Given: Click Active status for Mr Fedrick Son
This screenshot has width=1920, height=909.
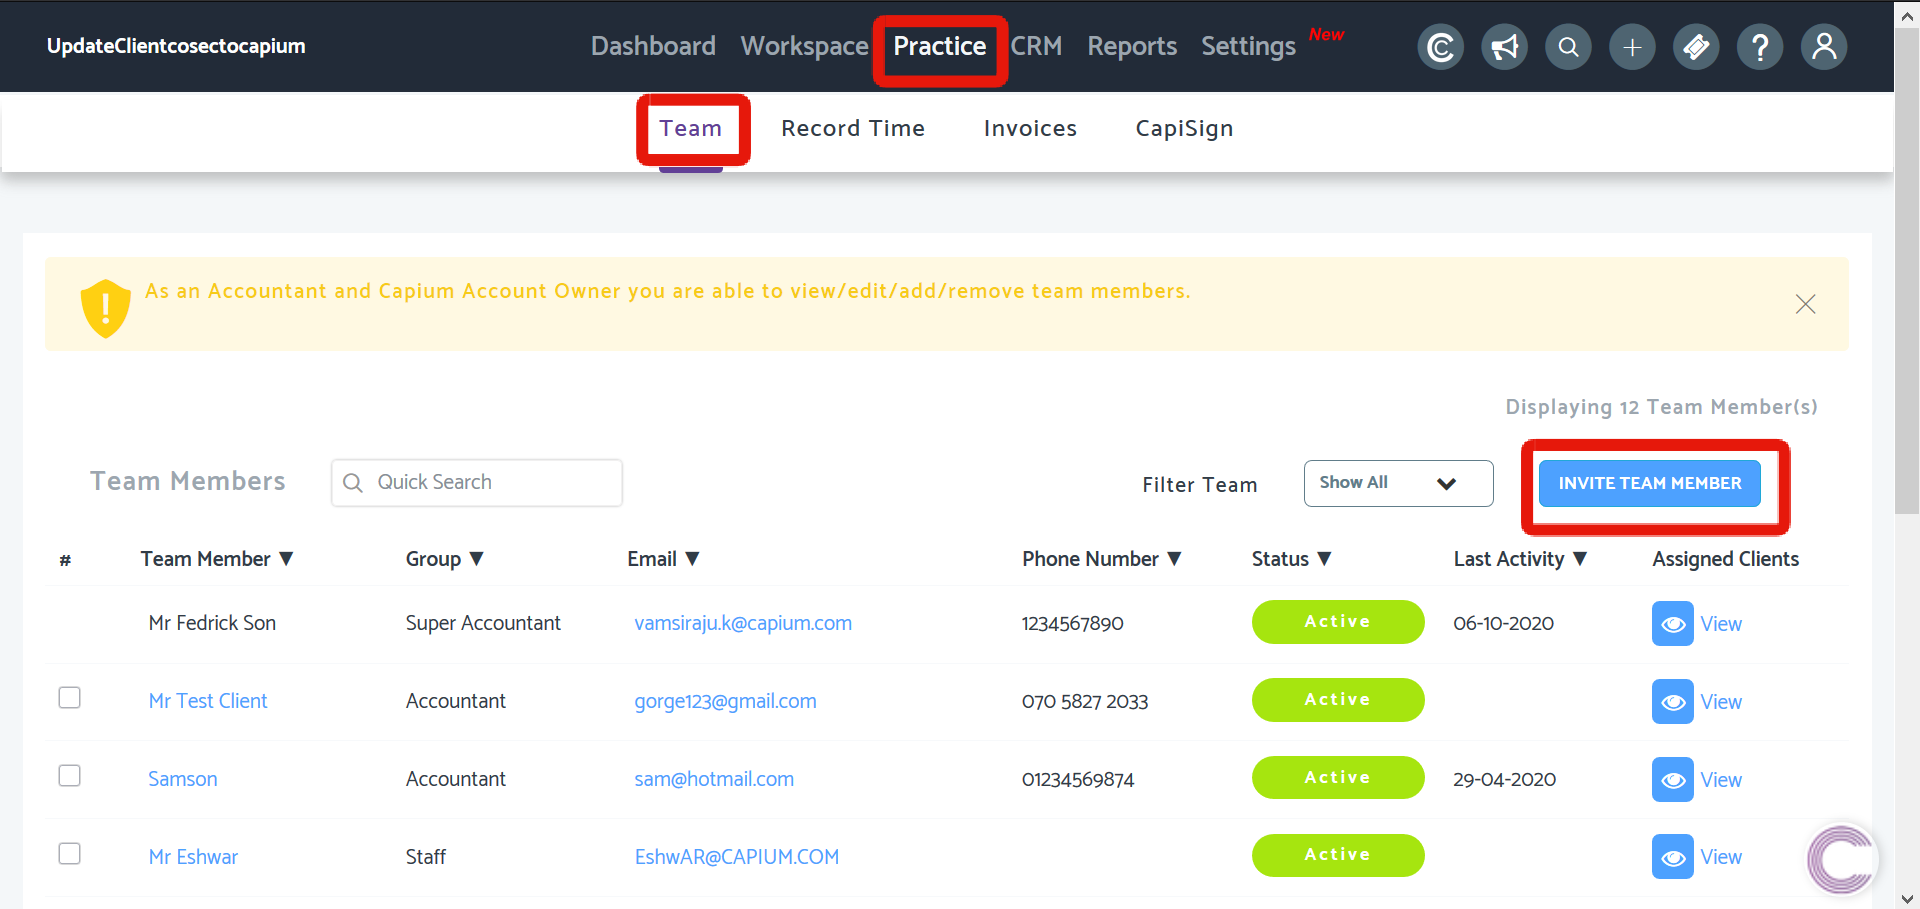Looking at the screenshot, I should click(x=1338, y=622).
